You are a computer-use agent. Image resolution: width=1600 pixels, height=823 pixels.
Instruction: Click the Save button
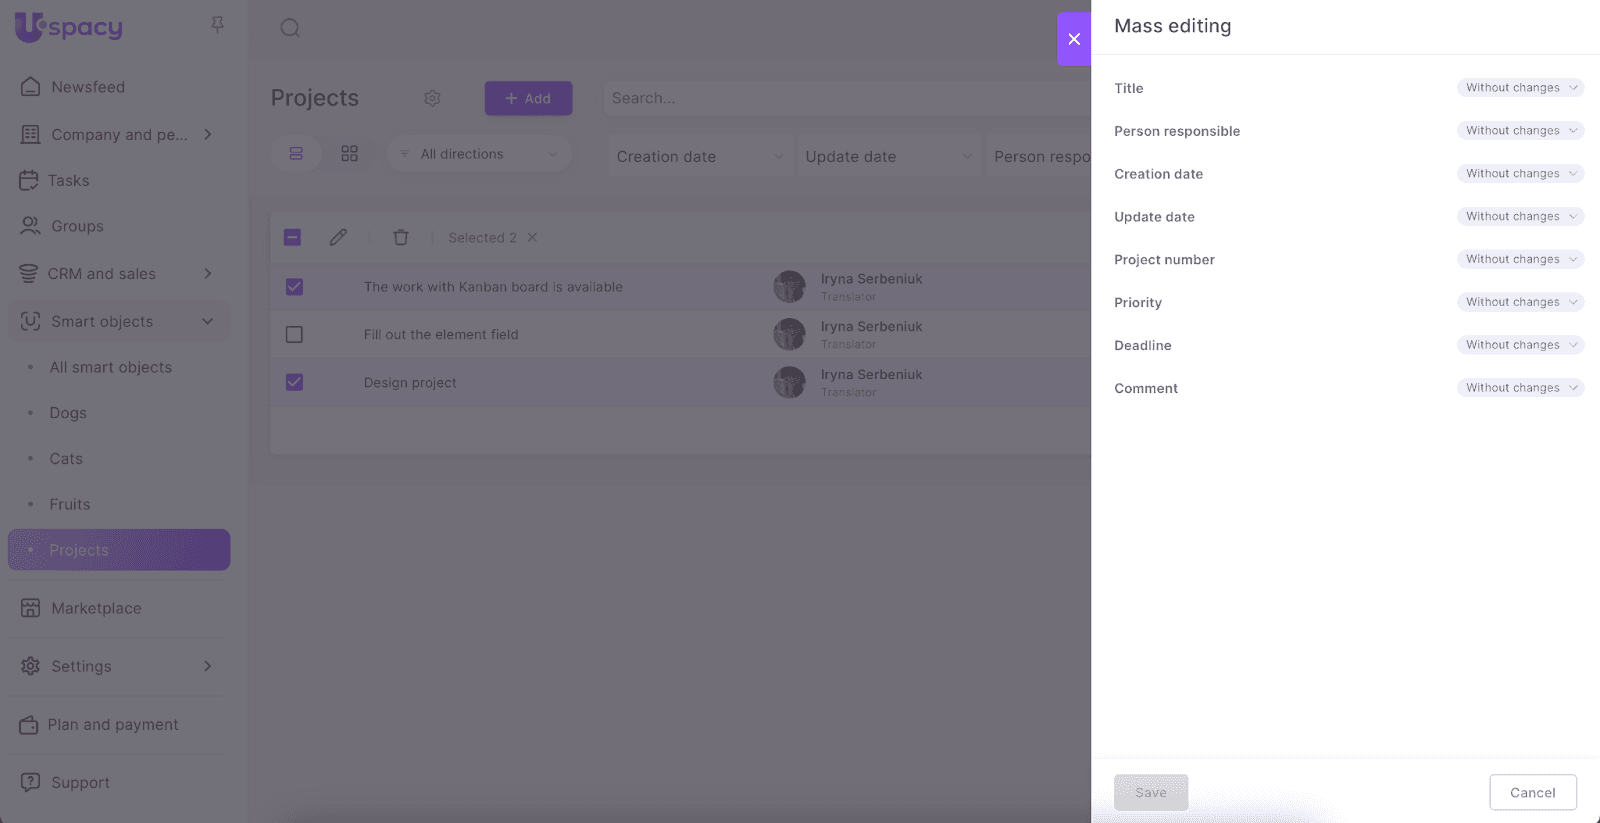click(x=1151, y=792)
